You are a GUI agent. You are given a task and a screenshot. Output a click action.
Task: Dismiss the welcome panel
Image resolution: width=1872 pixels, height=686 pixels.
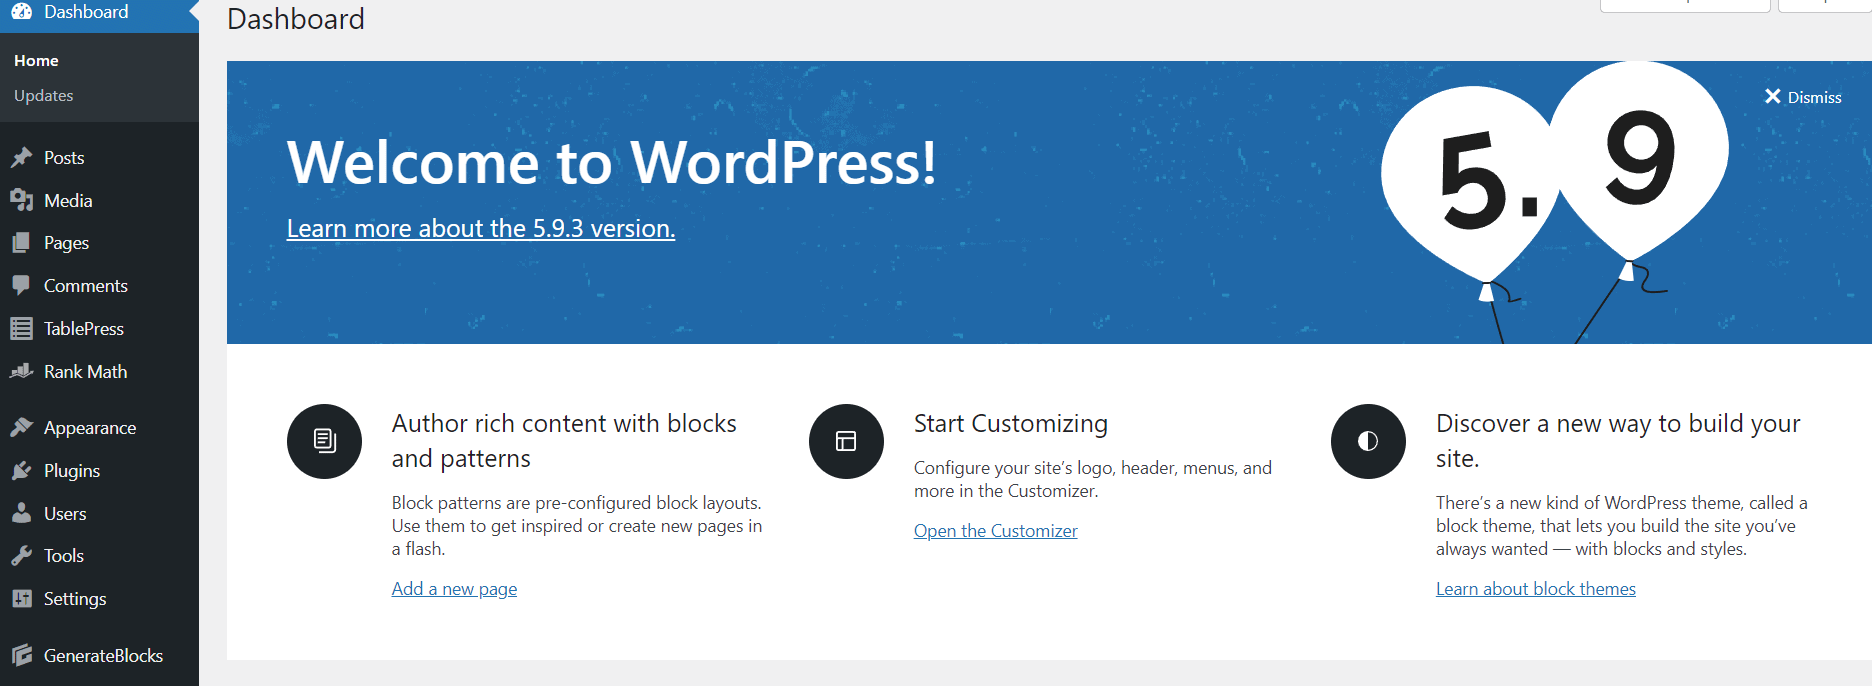1803,97
